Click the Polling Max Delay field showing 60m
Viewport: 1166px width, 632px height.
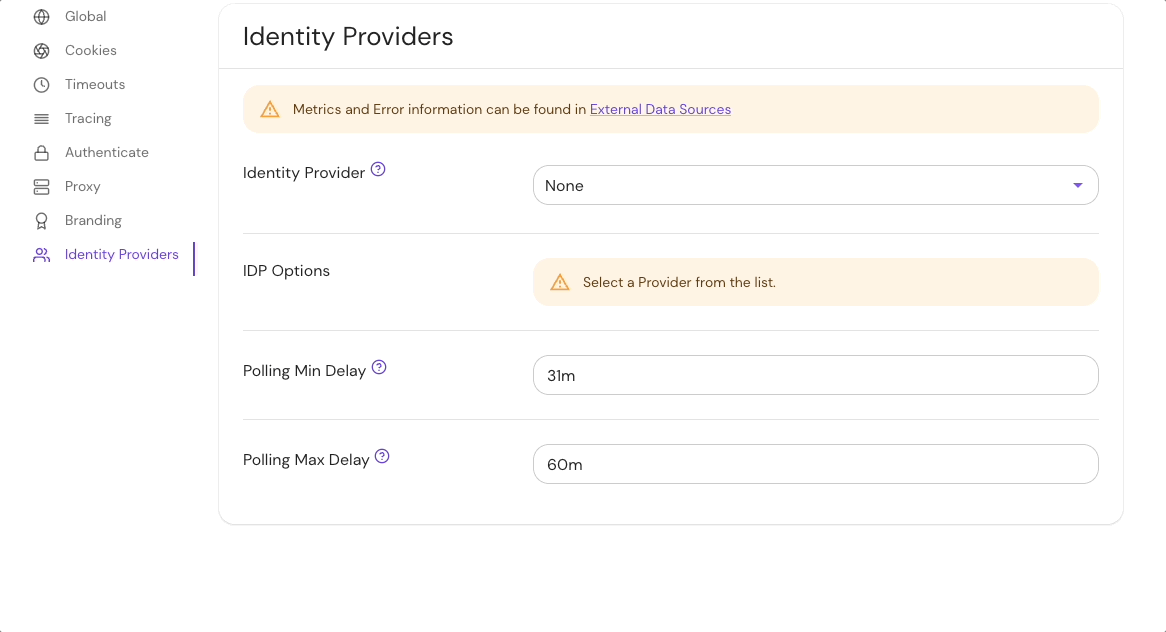pyautogui.click(x=815, y=464)
